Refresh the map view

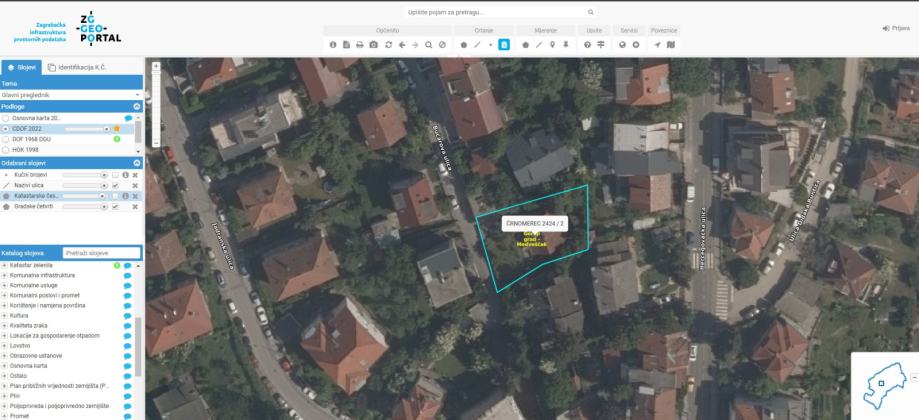[388, 45]
